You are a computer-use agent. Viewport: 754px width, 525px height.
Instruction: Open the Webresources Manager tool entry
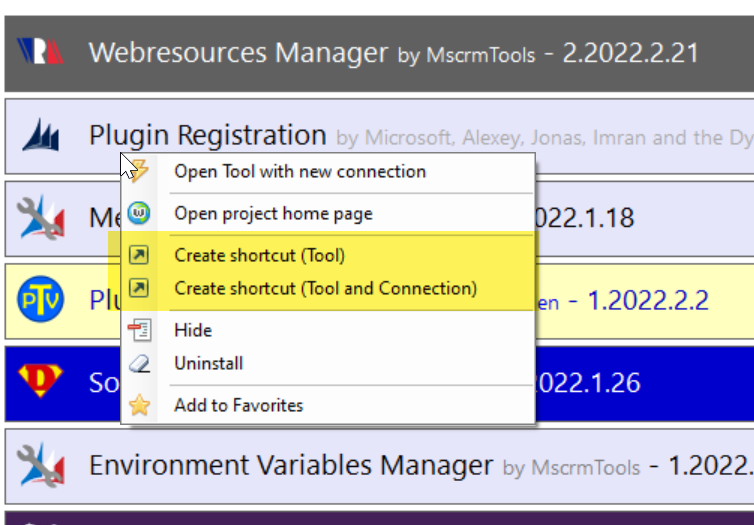[237, 52]
